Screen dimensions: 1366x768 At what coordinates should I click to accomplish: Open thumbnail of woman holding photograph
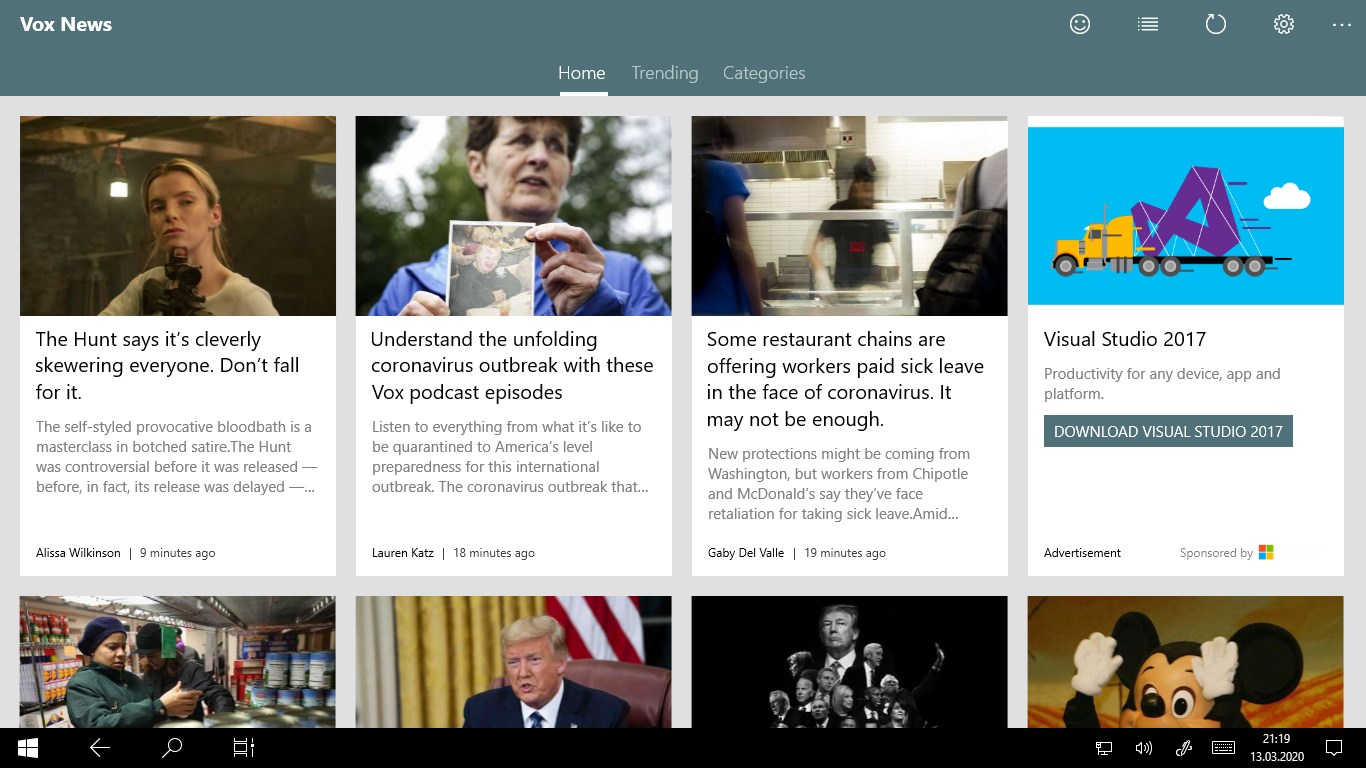coord(514,216)
